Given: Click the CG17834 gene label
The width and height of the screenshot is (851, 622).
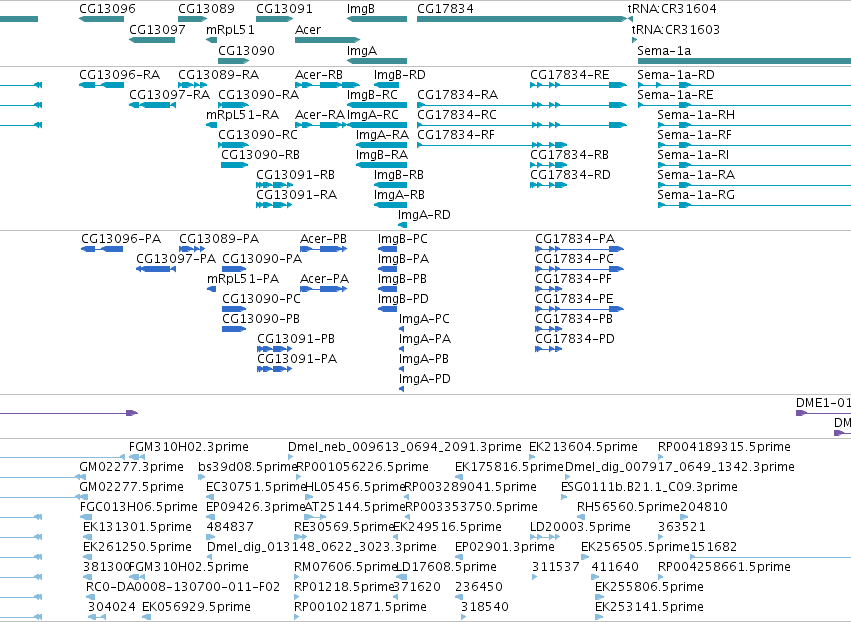Looking at the screenshot, I should [445, 9].
